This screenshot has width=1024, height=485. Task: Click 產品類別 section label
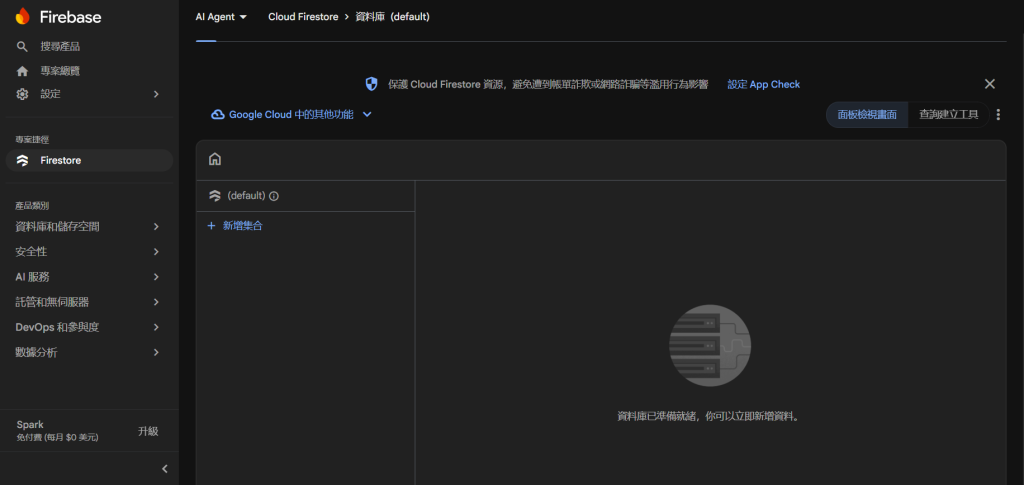pyautogui.click(x=32, y=206)
